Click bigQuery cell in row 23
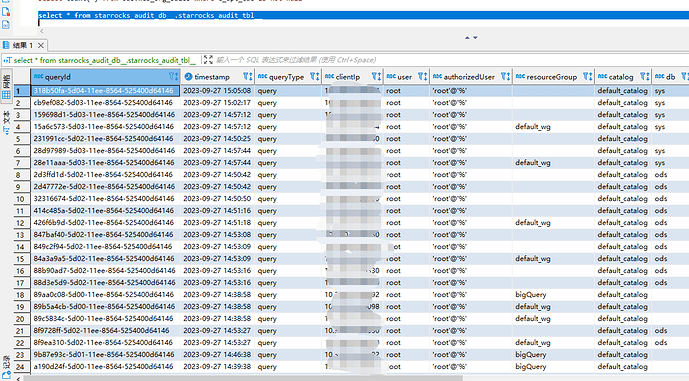Image resolution: width=689 pixels, height=381 pixels. (553, 354)
